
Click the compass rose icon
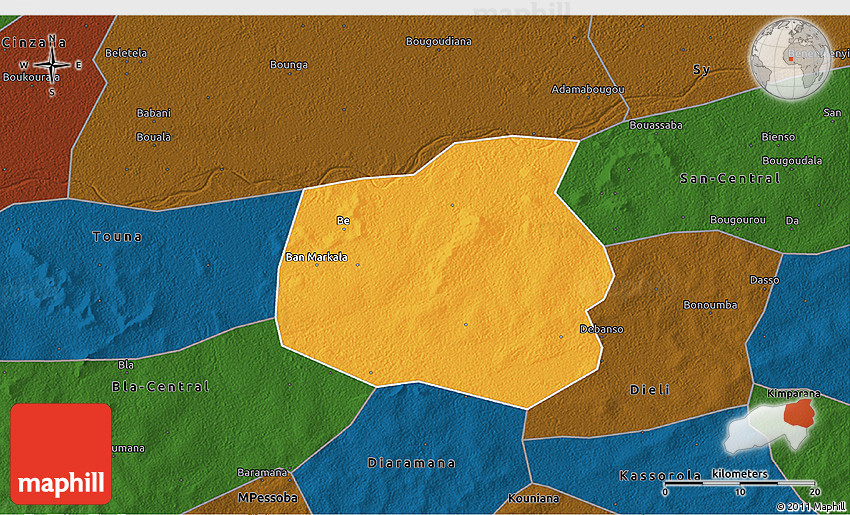[x=52, y=66]
